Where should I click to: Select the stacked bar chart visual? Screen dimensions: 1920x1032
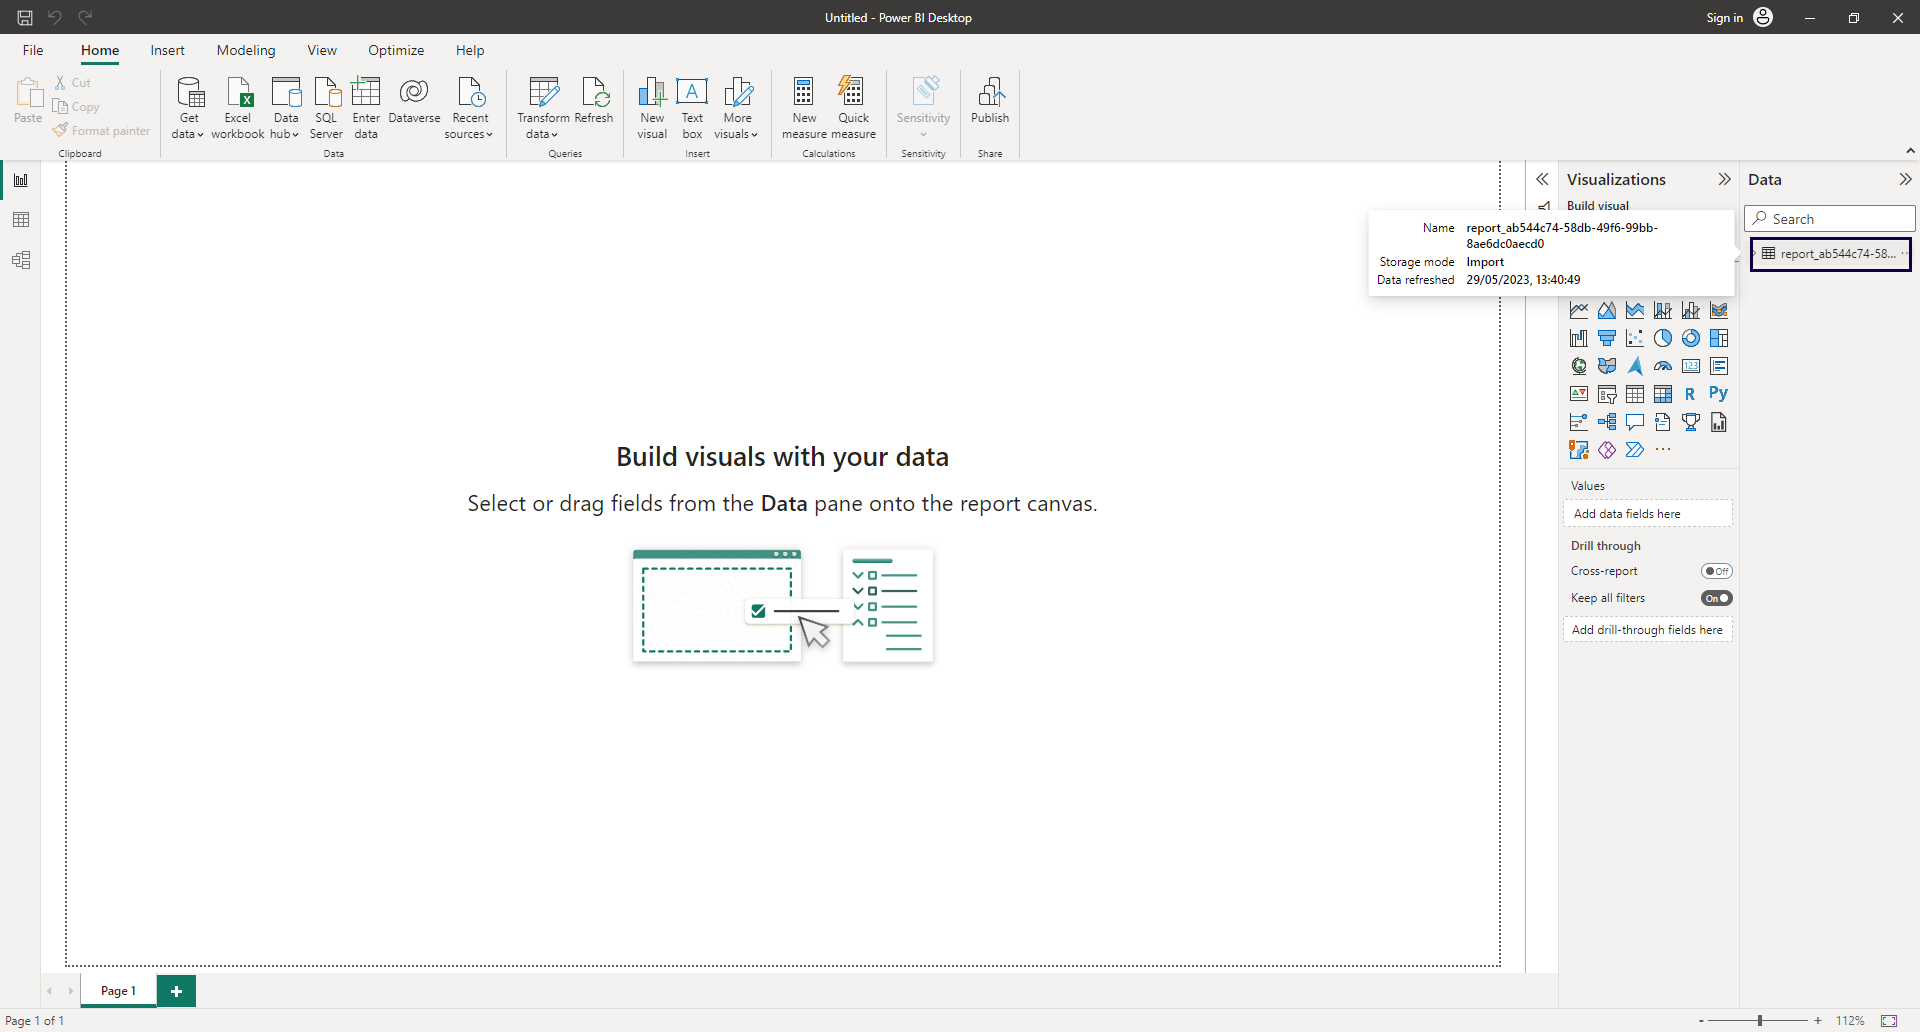tap(1578, 282)
